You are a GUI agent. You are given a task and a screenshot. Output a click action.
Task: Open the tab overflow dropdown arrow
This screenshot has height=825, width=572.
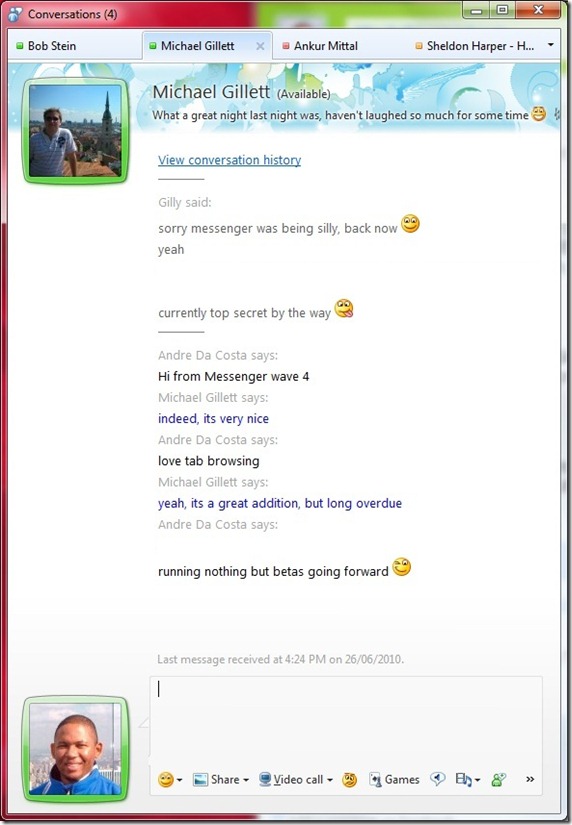(550, 45)
